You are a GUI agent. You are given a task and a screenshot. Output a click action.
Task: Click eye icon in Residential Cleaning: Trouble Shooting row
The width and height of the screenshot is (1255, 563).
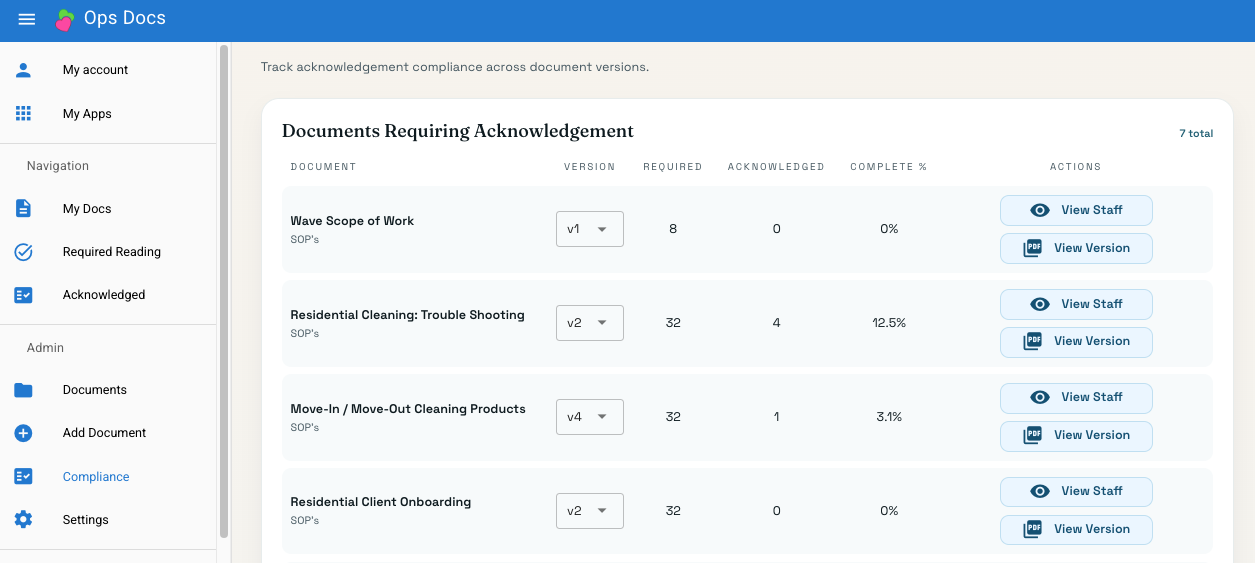[x=1040, y=304]
